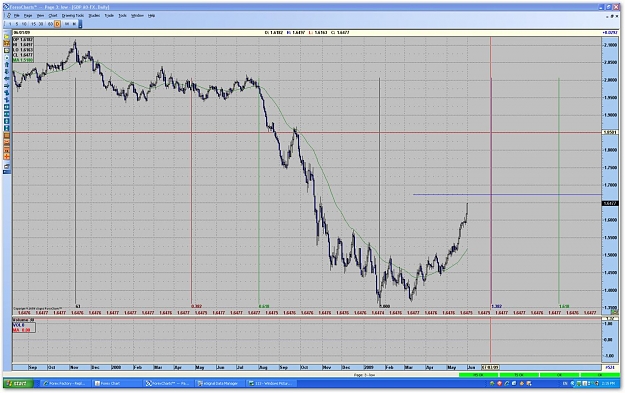Click the green MA value label
The image size is (625, 393).
[23, 60]
